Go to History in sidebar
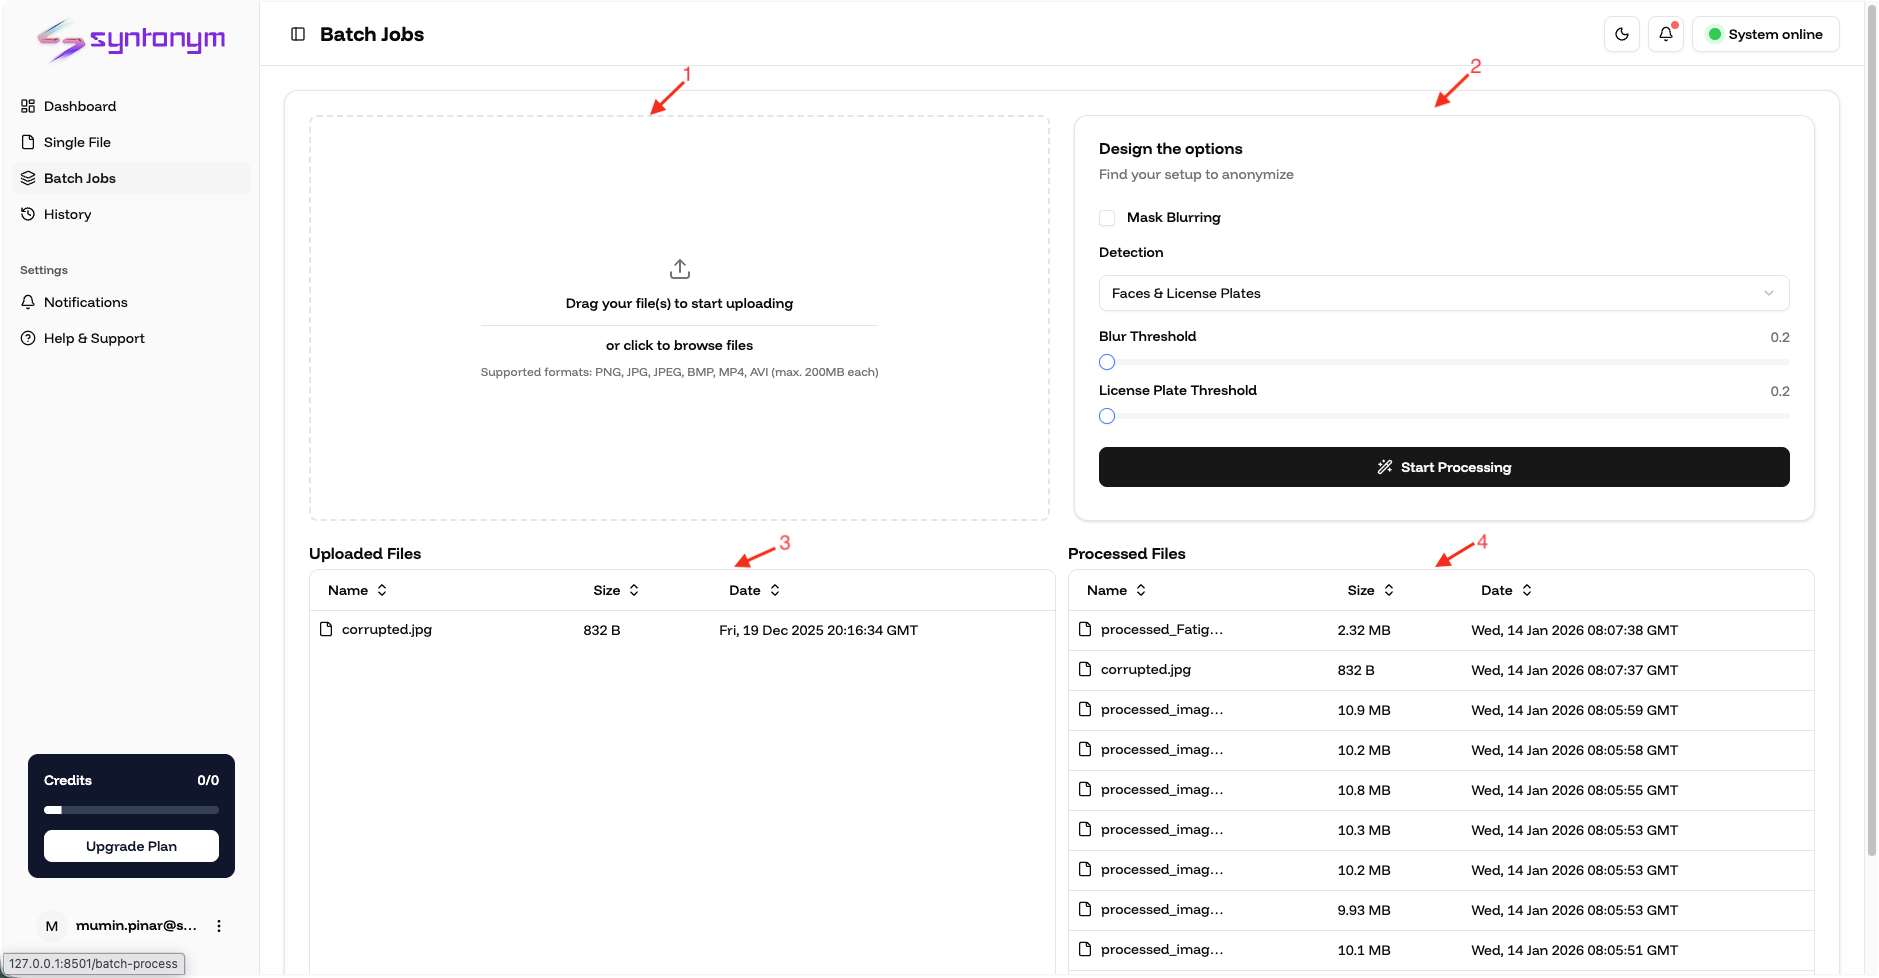The height and width of the screenshot is (978, 1879). point(67,214)
